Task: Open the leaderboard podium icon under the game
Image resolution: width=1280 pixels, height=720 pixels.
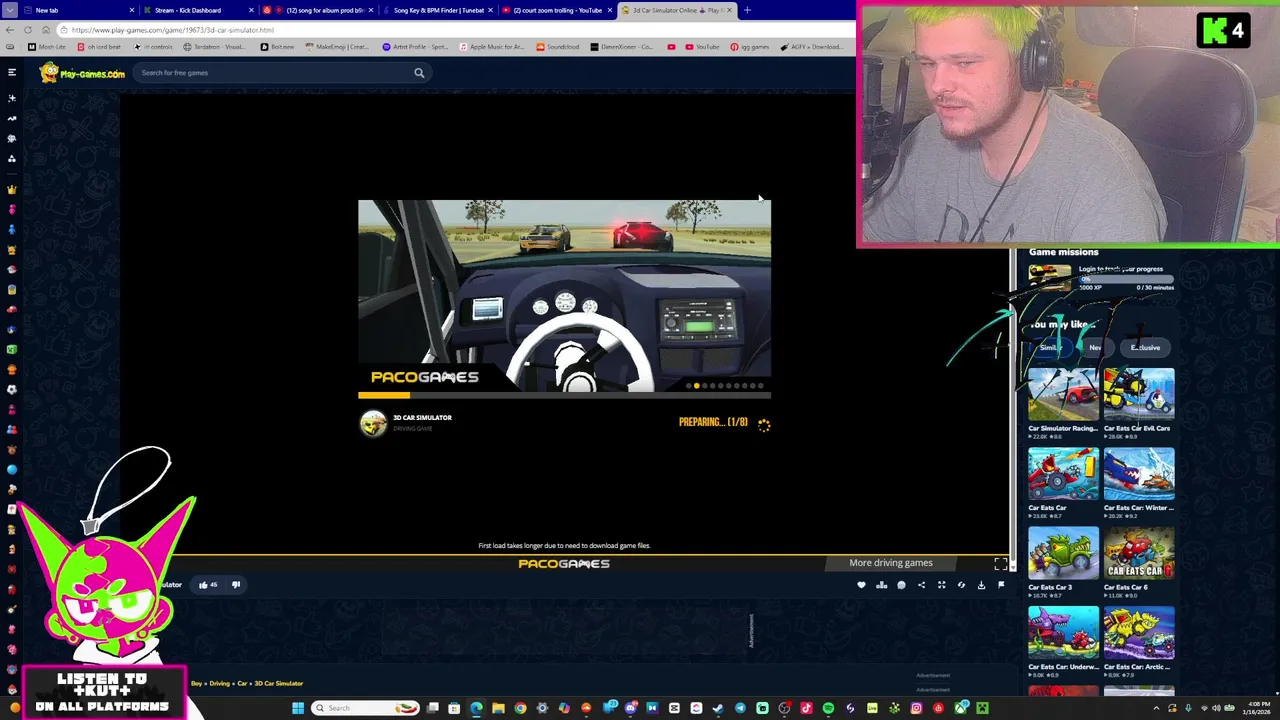Action: [881, 585]
